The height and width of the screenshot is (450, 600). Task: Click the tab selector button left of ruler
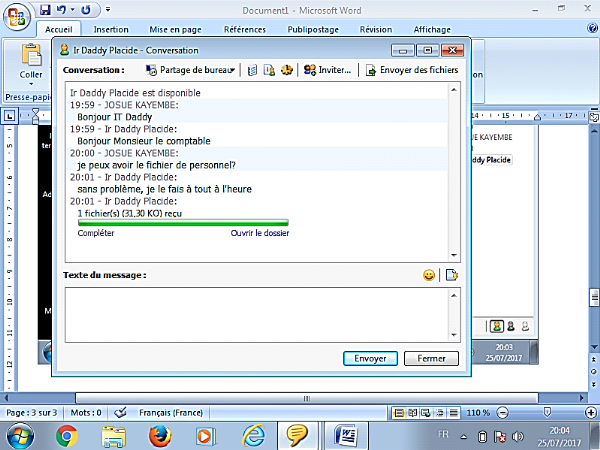10,115
